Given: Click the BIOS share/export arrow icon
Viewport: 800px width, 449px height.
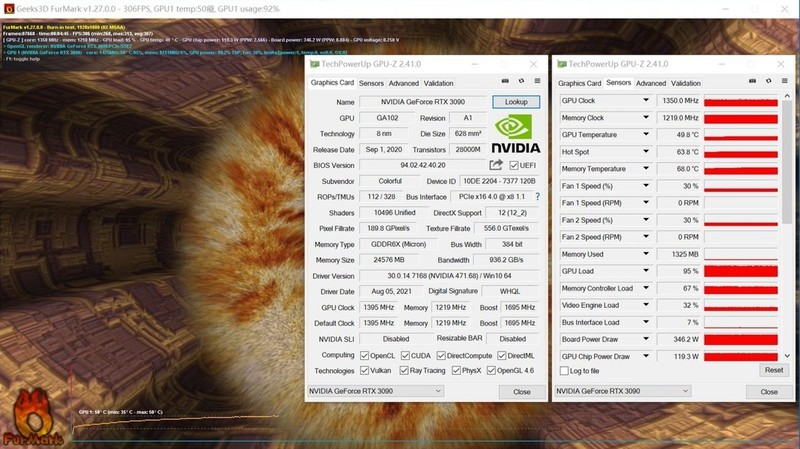Looking at the screenshot, I should (x=496, y=165).
